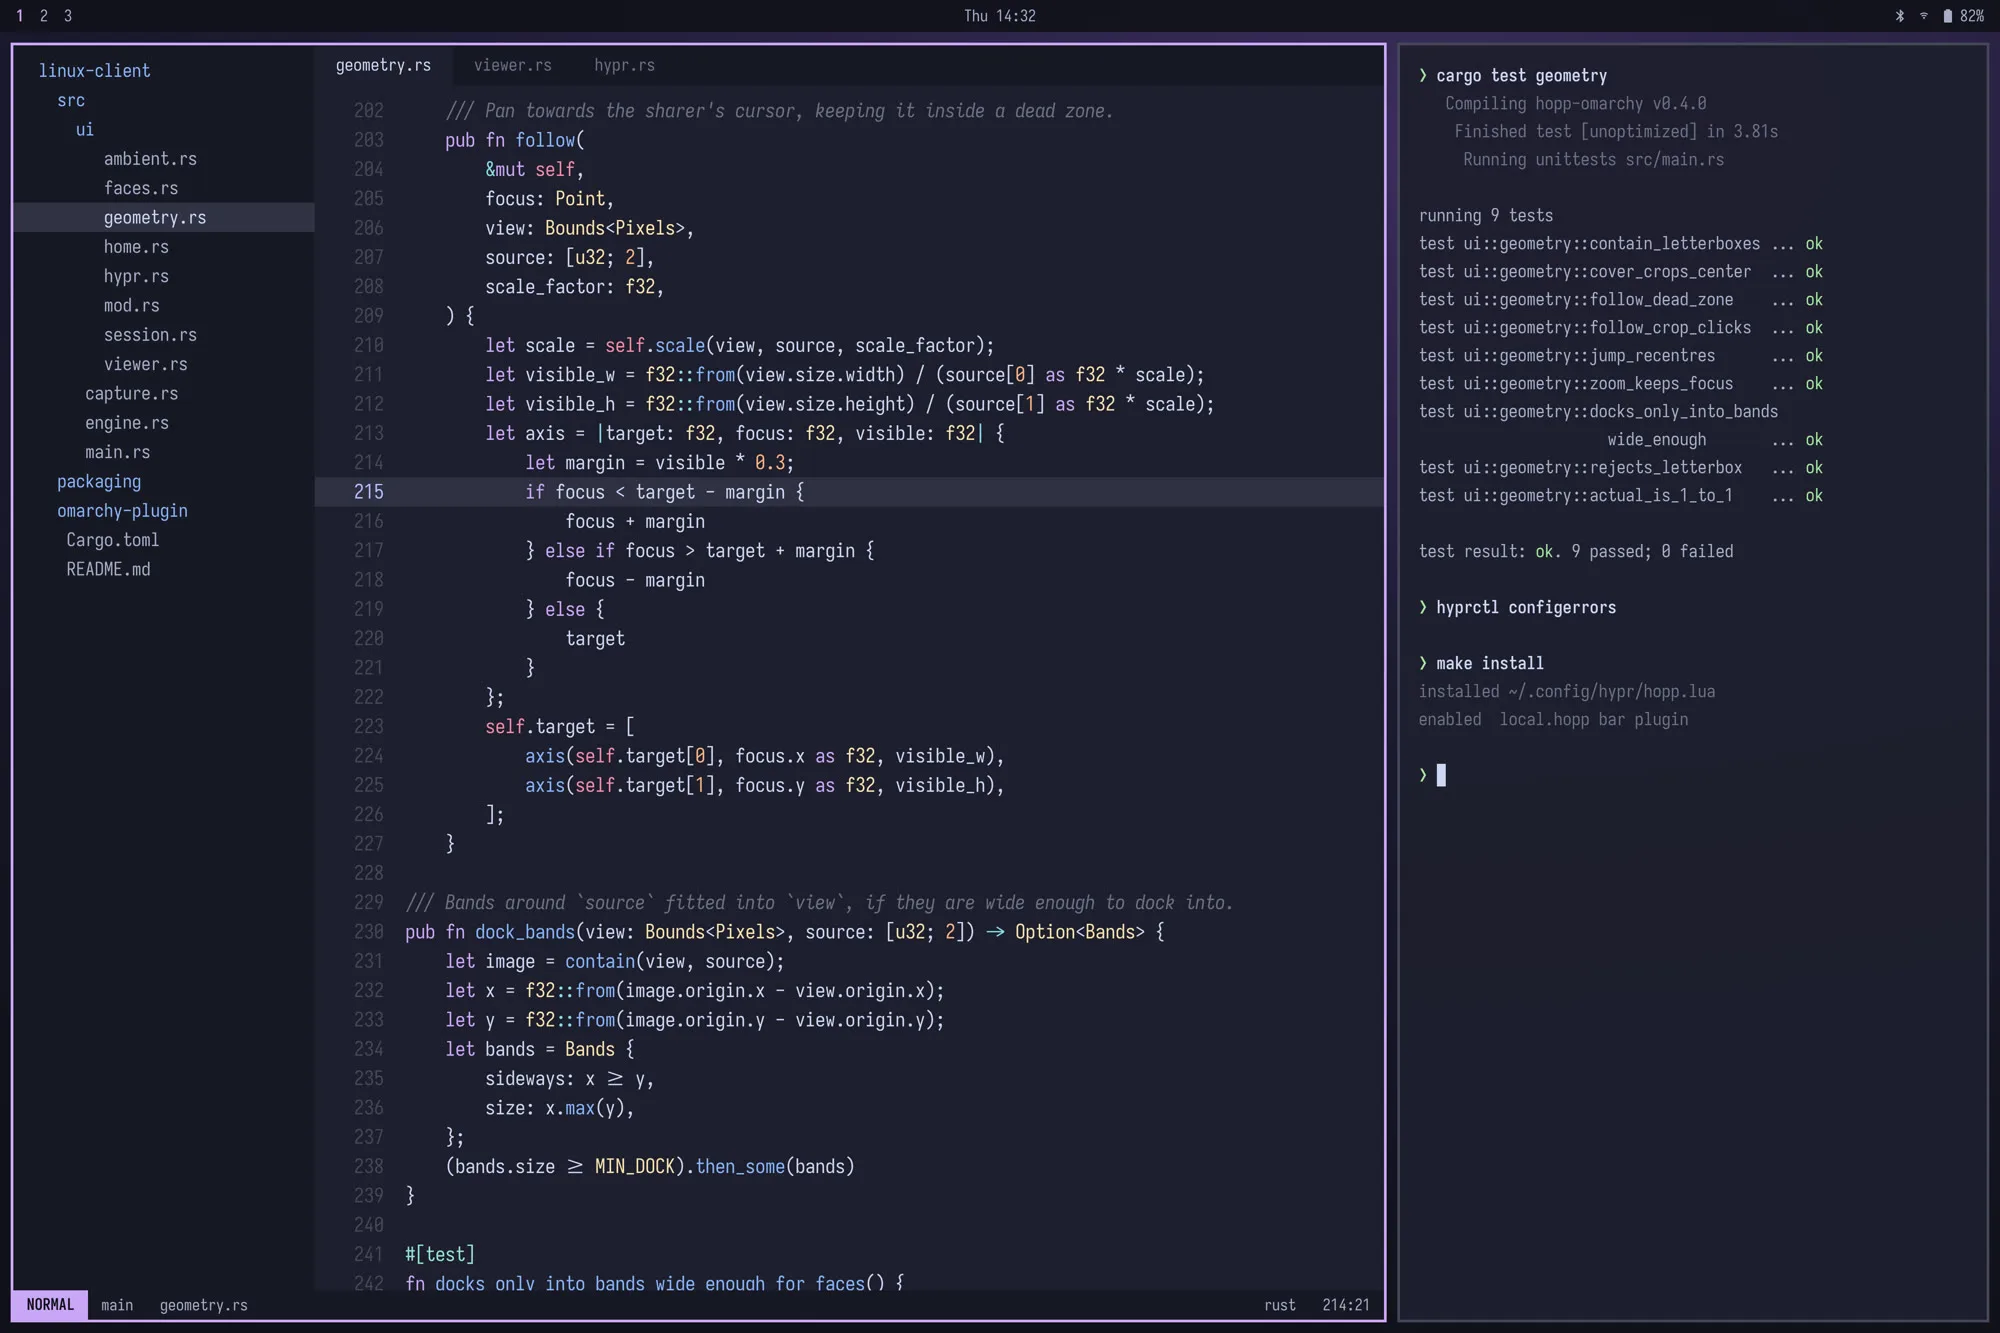Click the NORMAL mode indicator
The height and width of the screenshot is (1333, 2000).
click(x=50, y=1305)
